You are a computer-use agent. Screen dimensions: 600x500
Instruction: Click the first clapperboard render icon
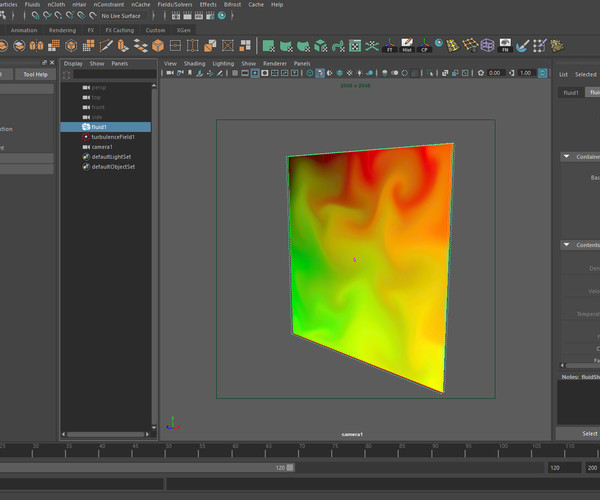(176, 16)
